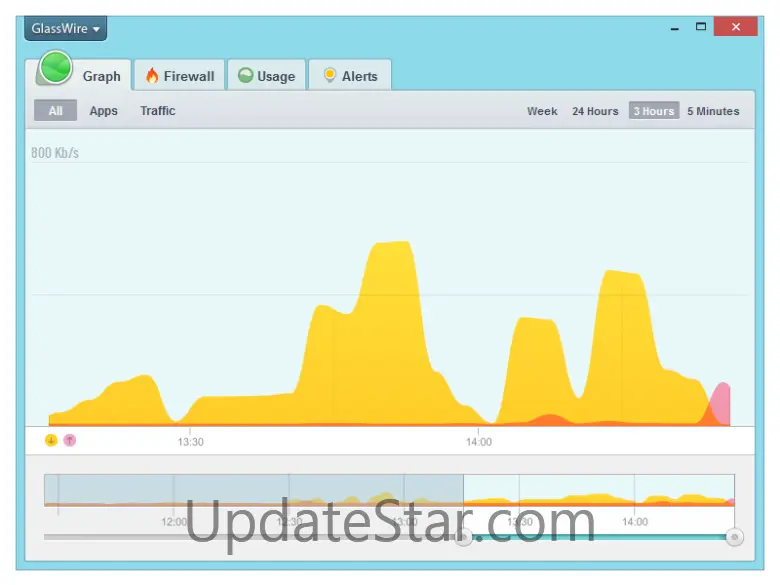Set time range to Week
The height and width of the screenshot is (585, 780).
[x=542, y=111]
